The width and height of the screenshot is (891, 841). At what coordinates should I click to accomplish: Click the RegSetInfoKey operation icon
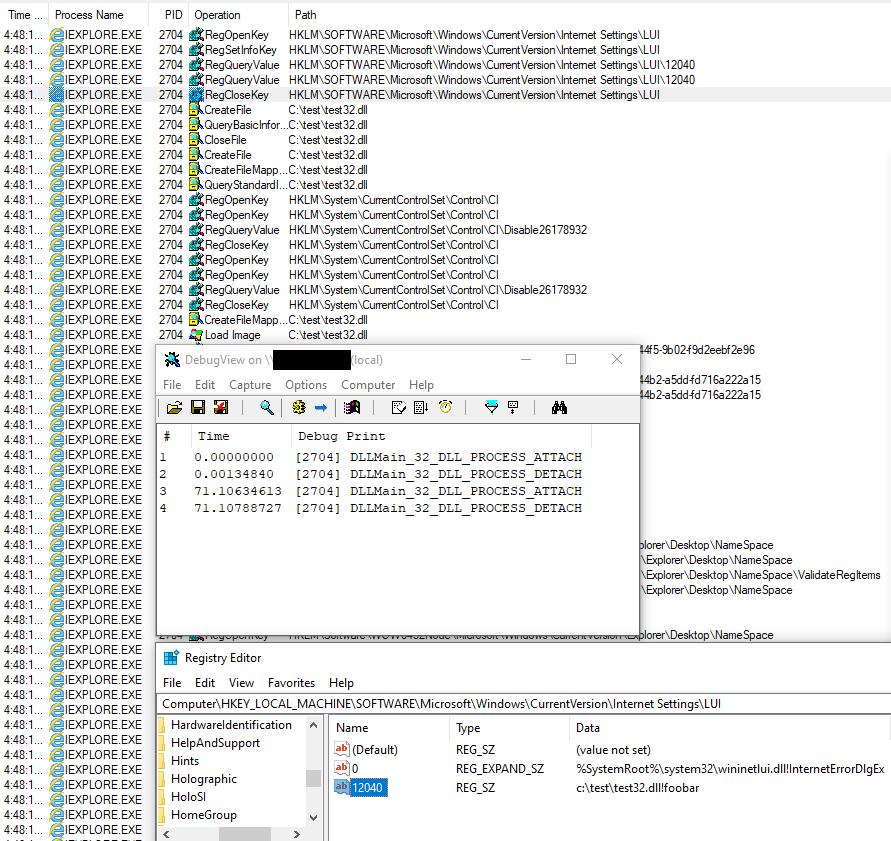(x=196, y=50)
